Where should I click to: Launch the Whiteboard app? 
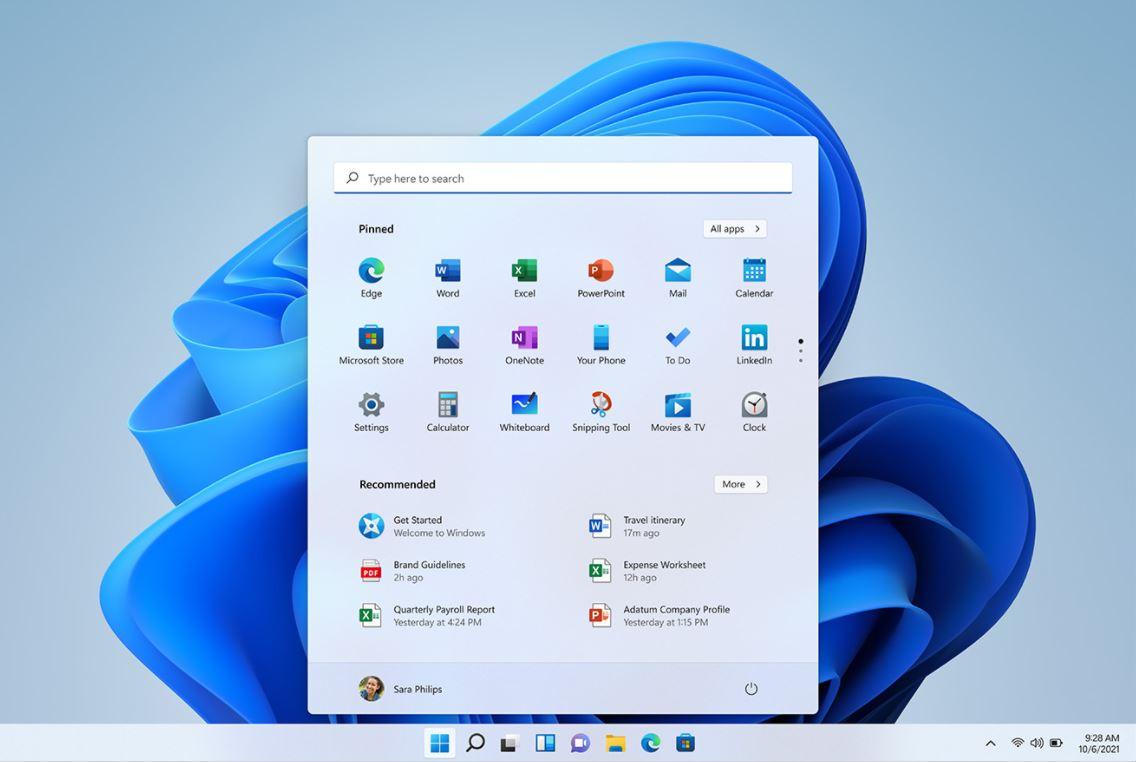coord(524,406)
